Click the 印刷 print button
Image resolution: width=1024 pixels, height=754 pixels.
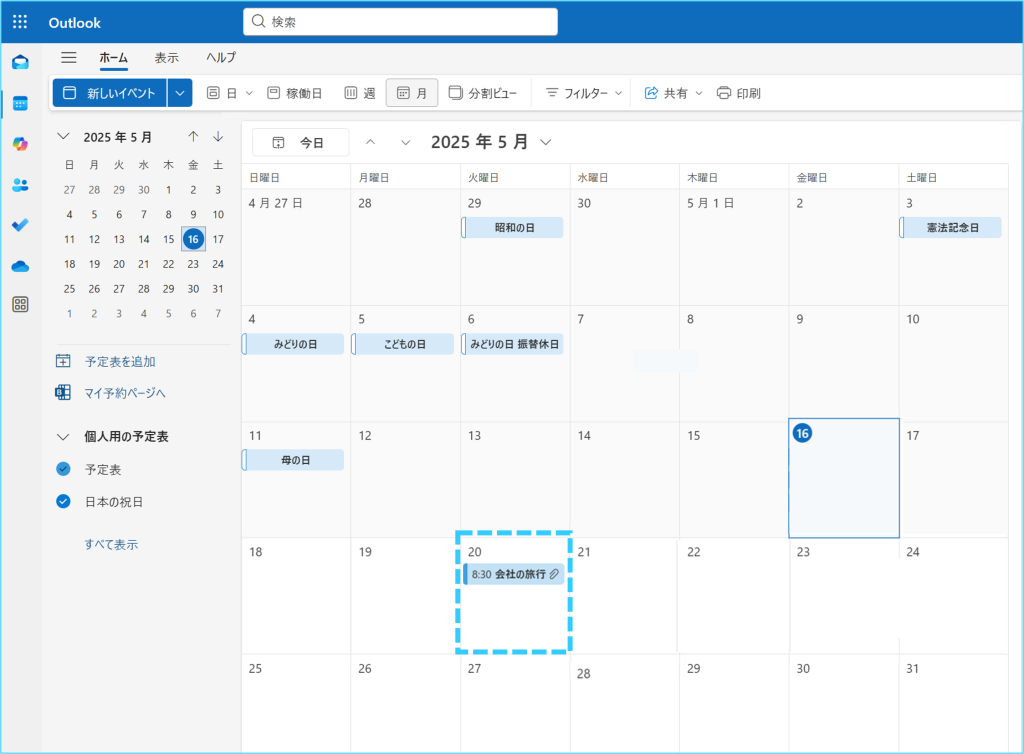(739, 93)
